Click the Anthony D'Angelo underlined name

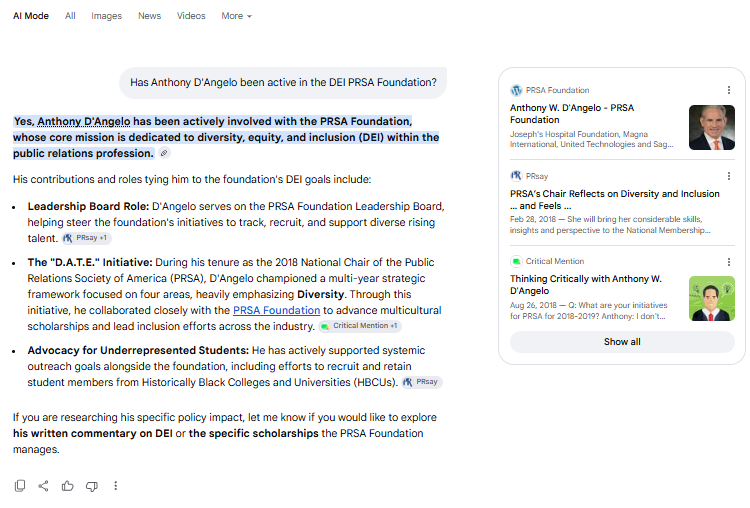point(84,121)
